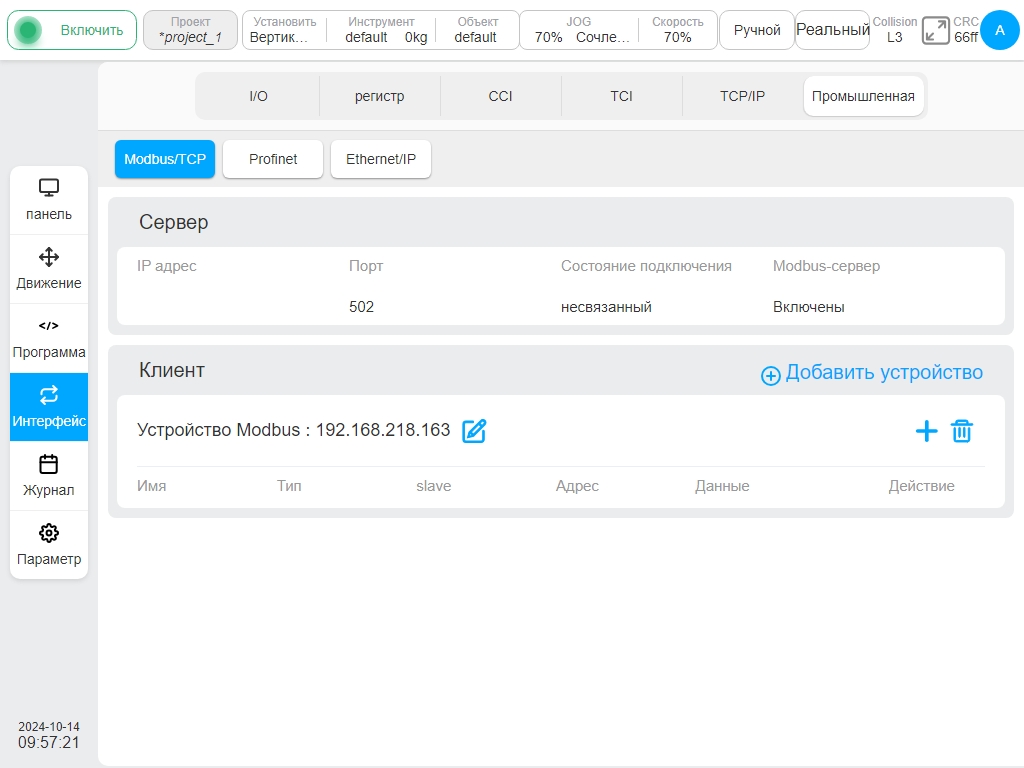Viewport: 1024px width, 768px height.
Task: Open the JOG 70% settings
Action: [x=579, y=30]
